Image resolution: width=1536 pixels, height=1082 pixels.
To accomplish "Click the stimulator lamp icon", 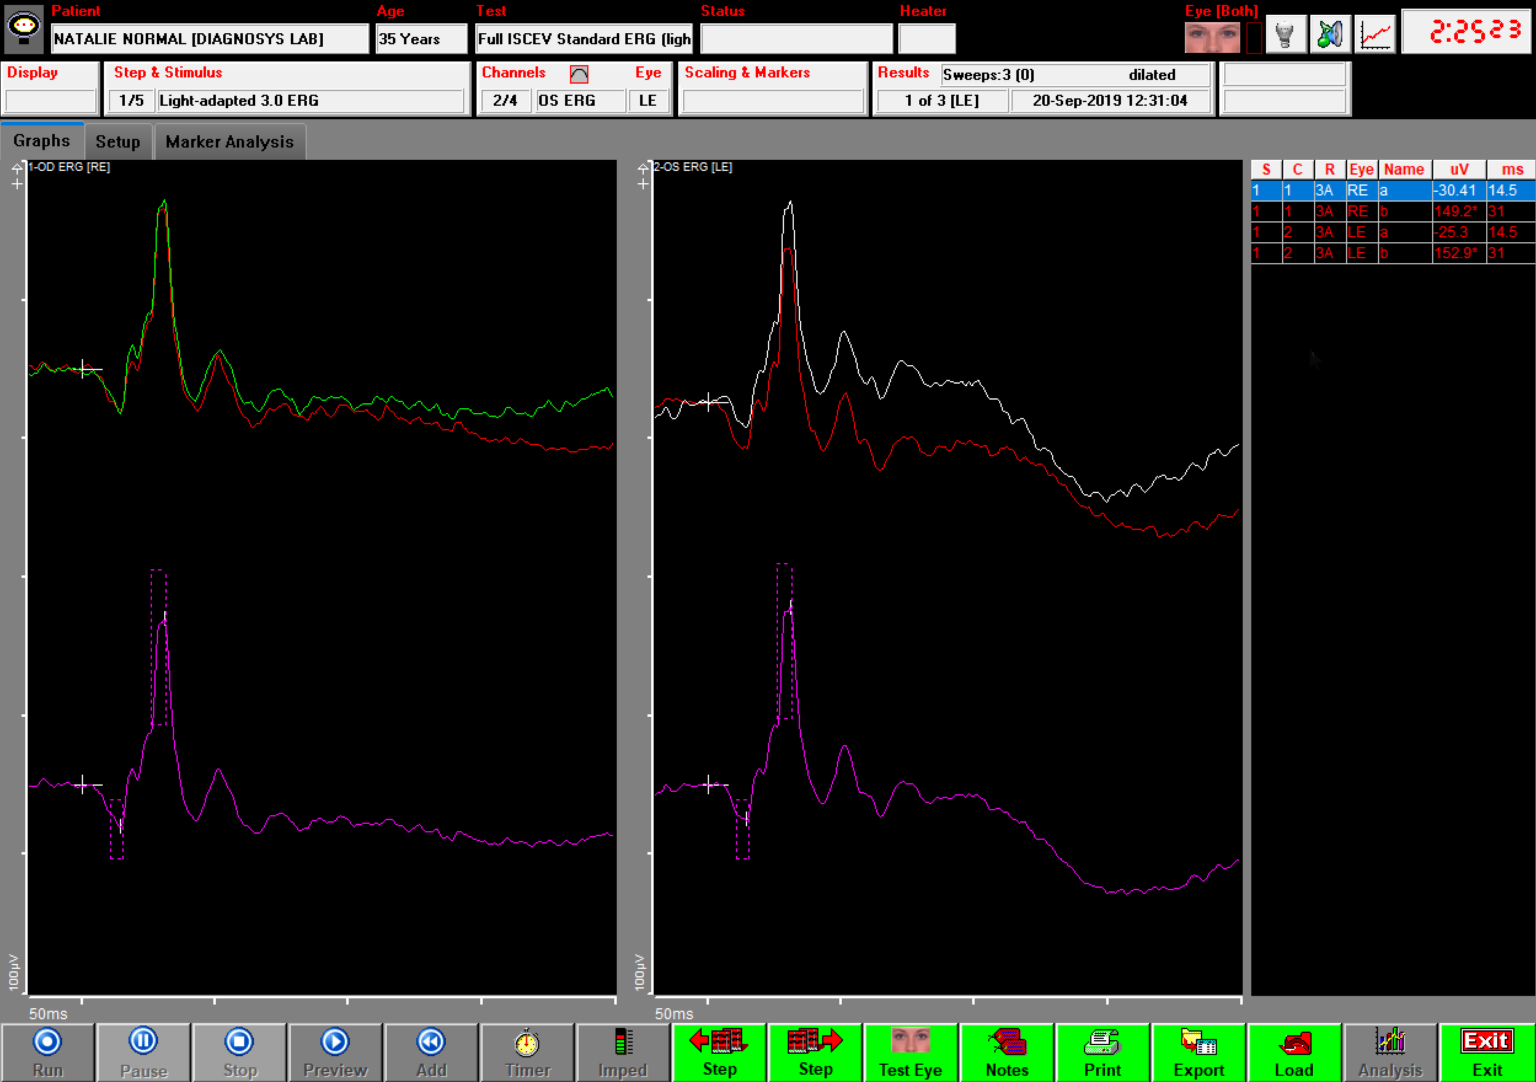I will 1286,33.
